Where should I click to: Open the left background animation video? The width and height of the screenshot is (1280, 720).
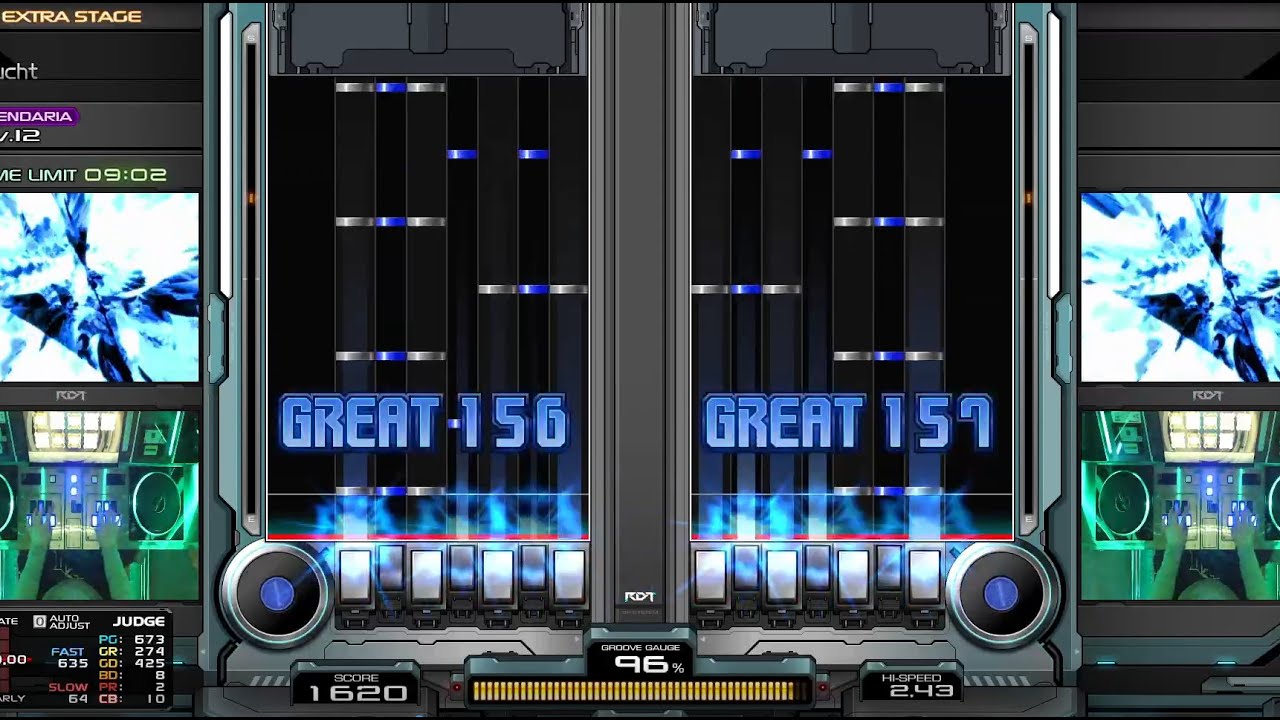point(99,287)
